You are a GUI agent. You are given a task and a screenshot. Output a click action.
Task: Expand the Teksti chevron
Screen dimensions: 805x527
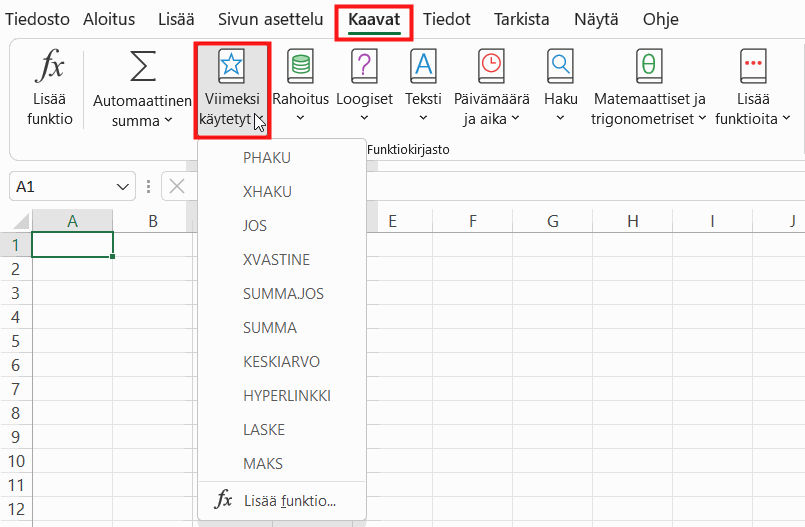click(x=423, y=118)
